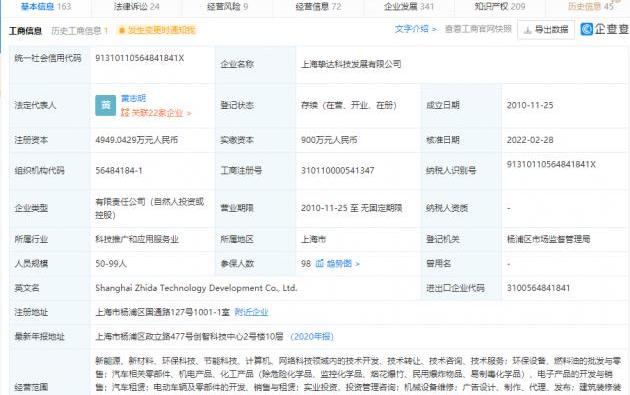Image resolution: width=630 pixels, height=395 pixels.
Task: Open the 法律诉讼 24 tab
Action: (x=137, y=6)
